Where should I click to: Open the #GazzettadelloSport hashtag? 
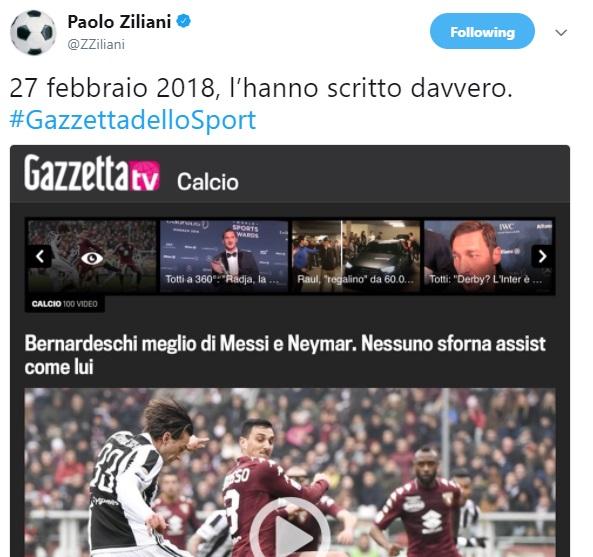pos(133,120)
